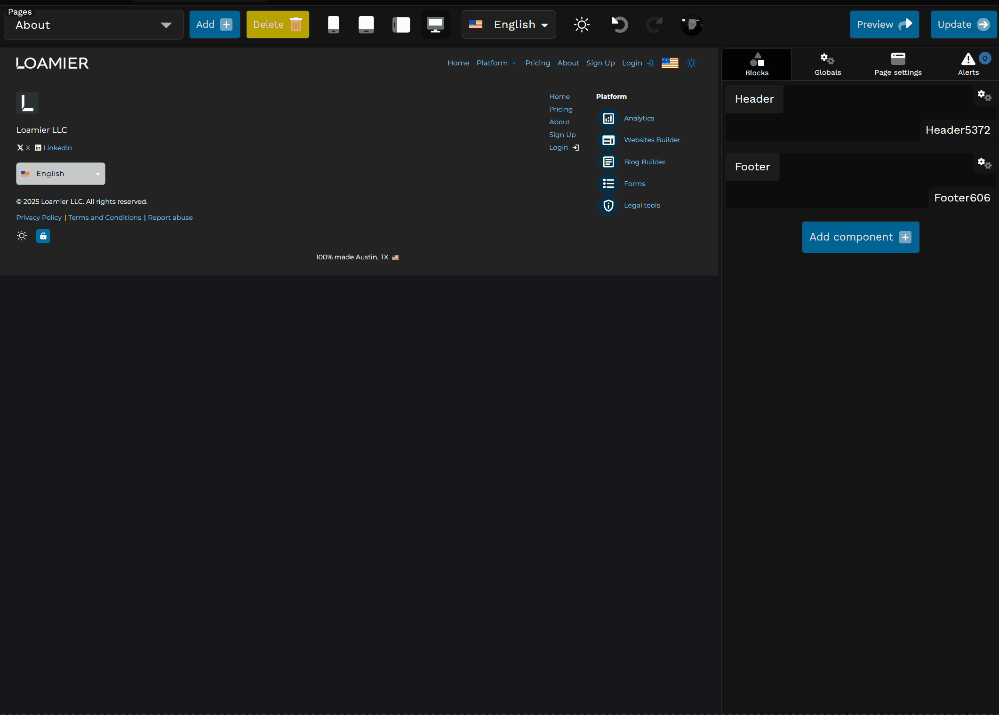Click the undo arrow in toolbar
This screenshot has height=715, width=999.
pyautogui.click(x=620, y=25)
